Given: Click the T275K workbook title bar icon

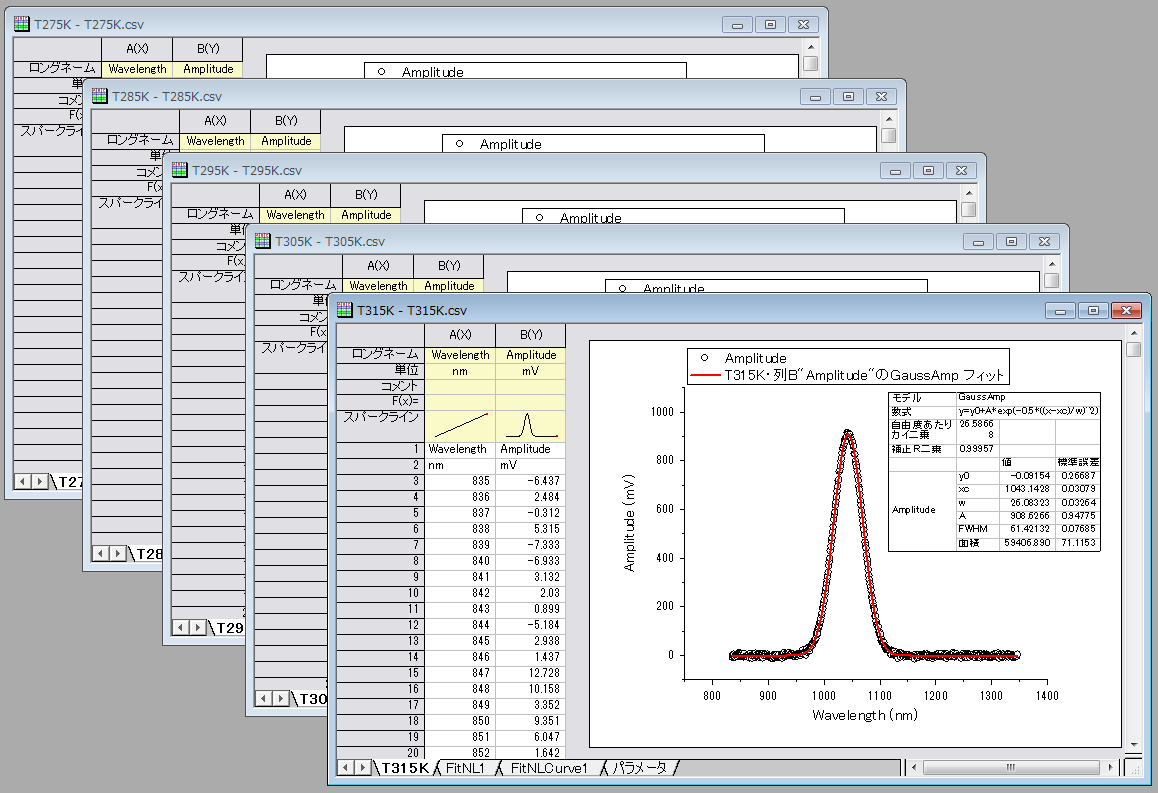Looking at the screenshot, I should [x=22, y=23].
